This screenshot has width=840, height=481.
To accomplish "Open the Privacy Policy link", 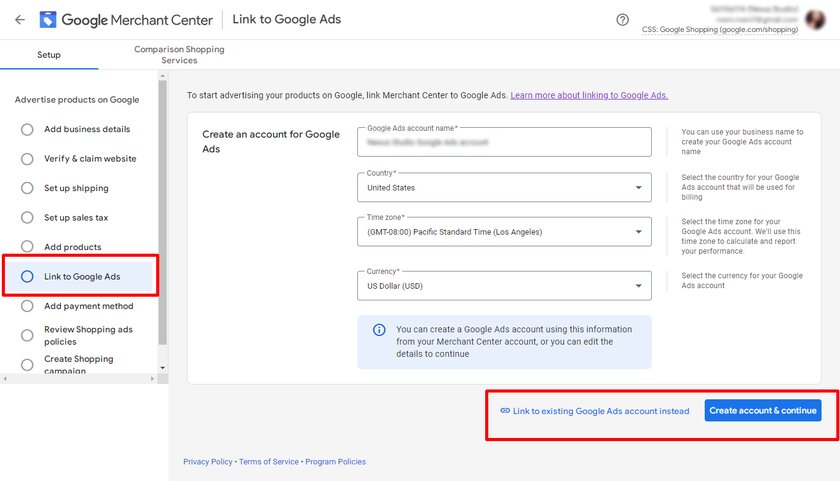I will pyautogui.click(x=208, y=462).
